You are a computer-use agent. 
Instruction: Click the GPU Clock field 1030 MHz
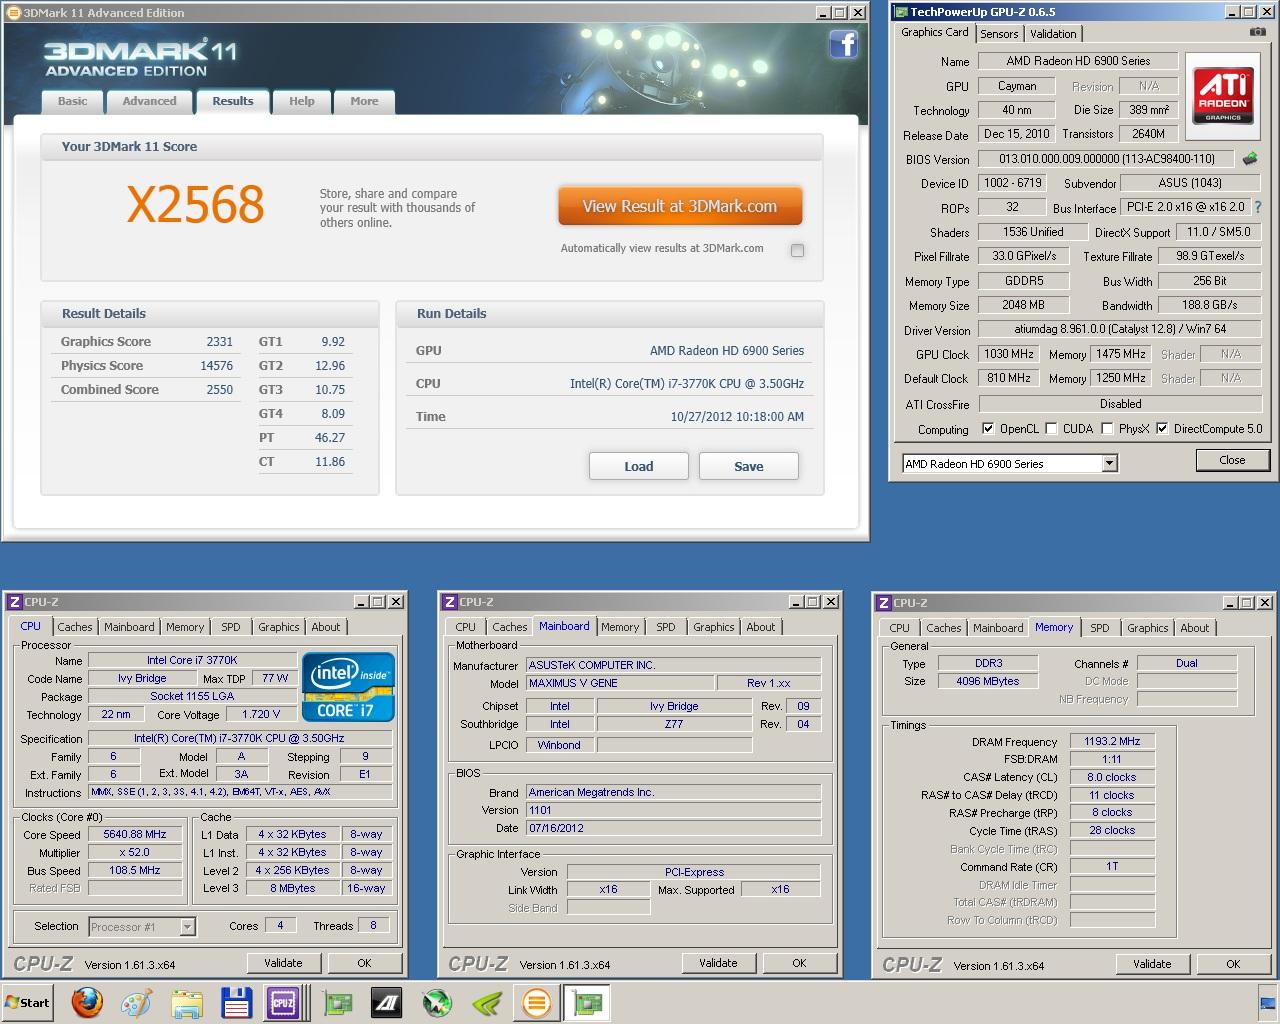1009,354
